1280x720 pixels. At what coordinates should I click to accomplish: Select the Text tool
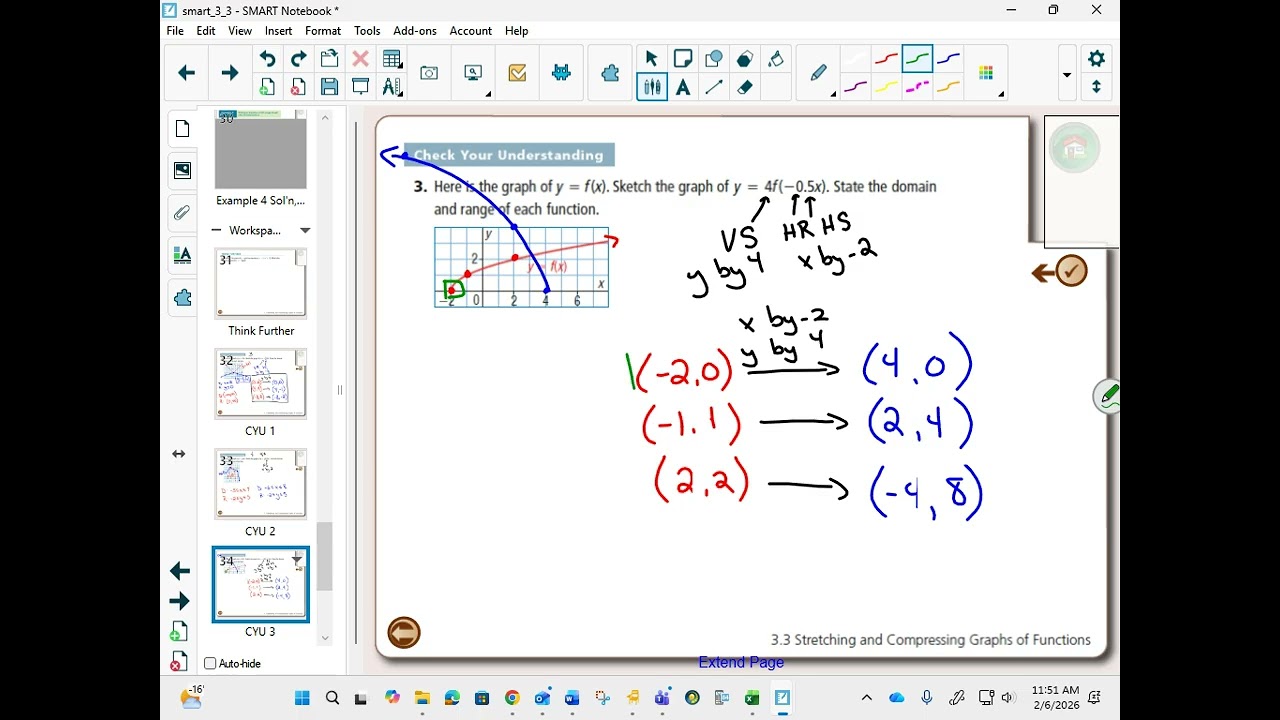(683, 87)
